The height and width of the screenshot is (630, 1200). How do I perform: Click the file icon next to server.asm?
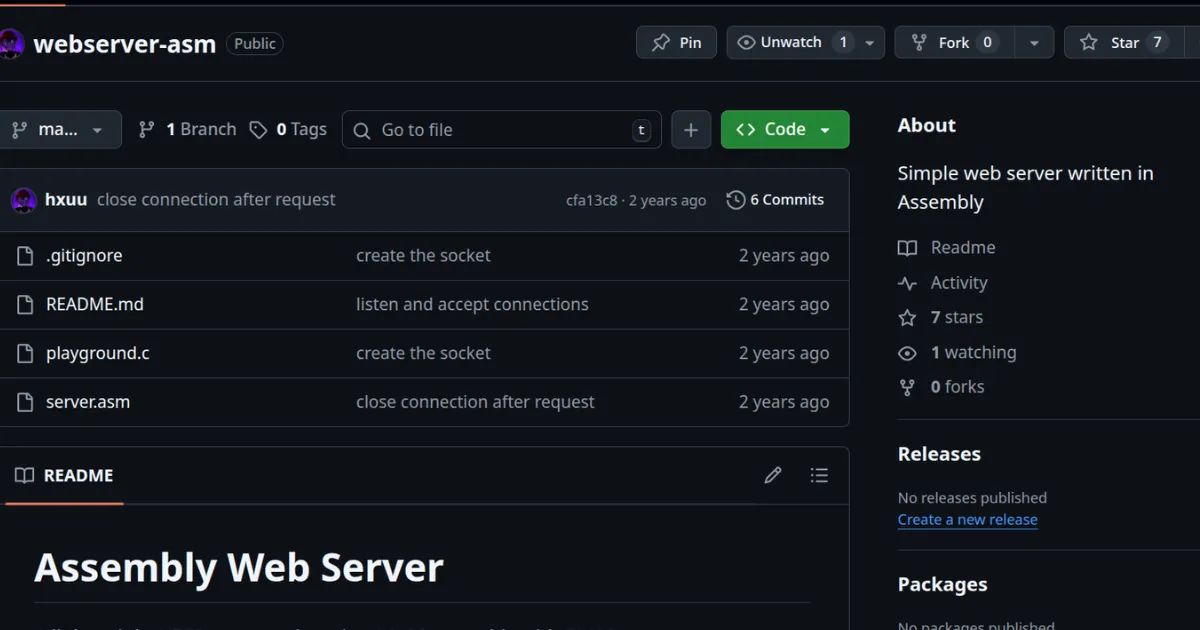click(x=25, y=402)
